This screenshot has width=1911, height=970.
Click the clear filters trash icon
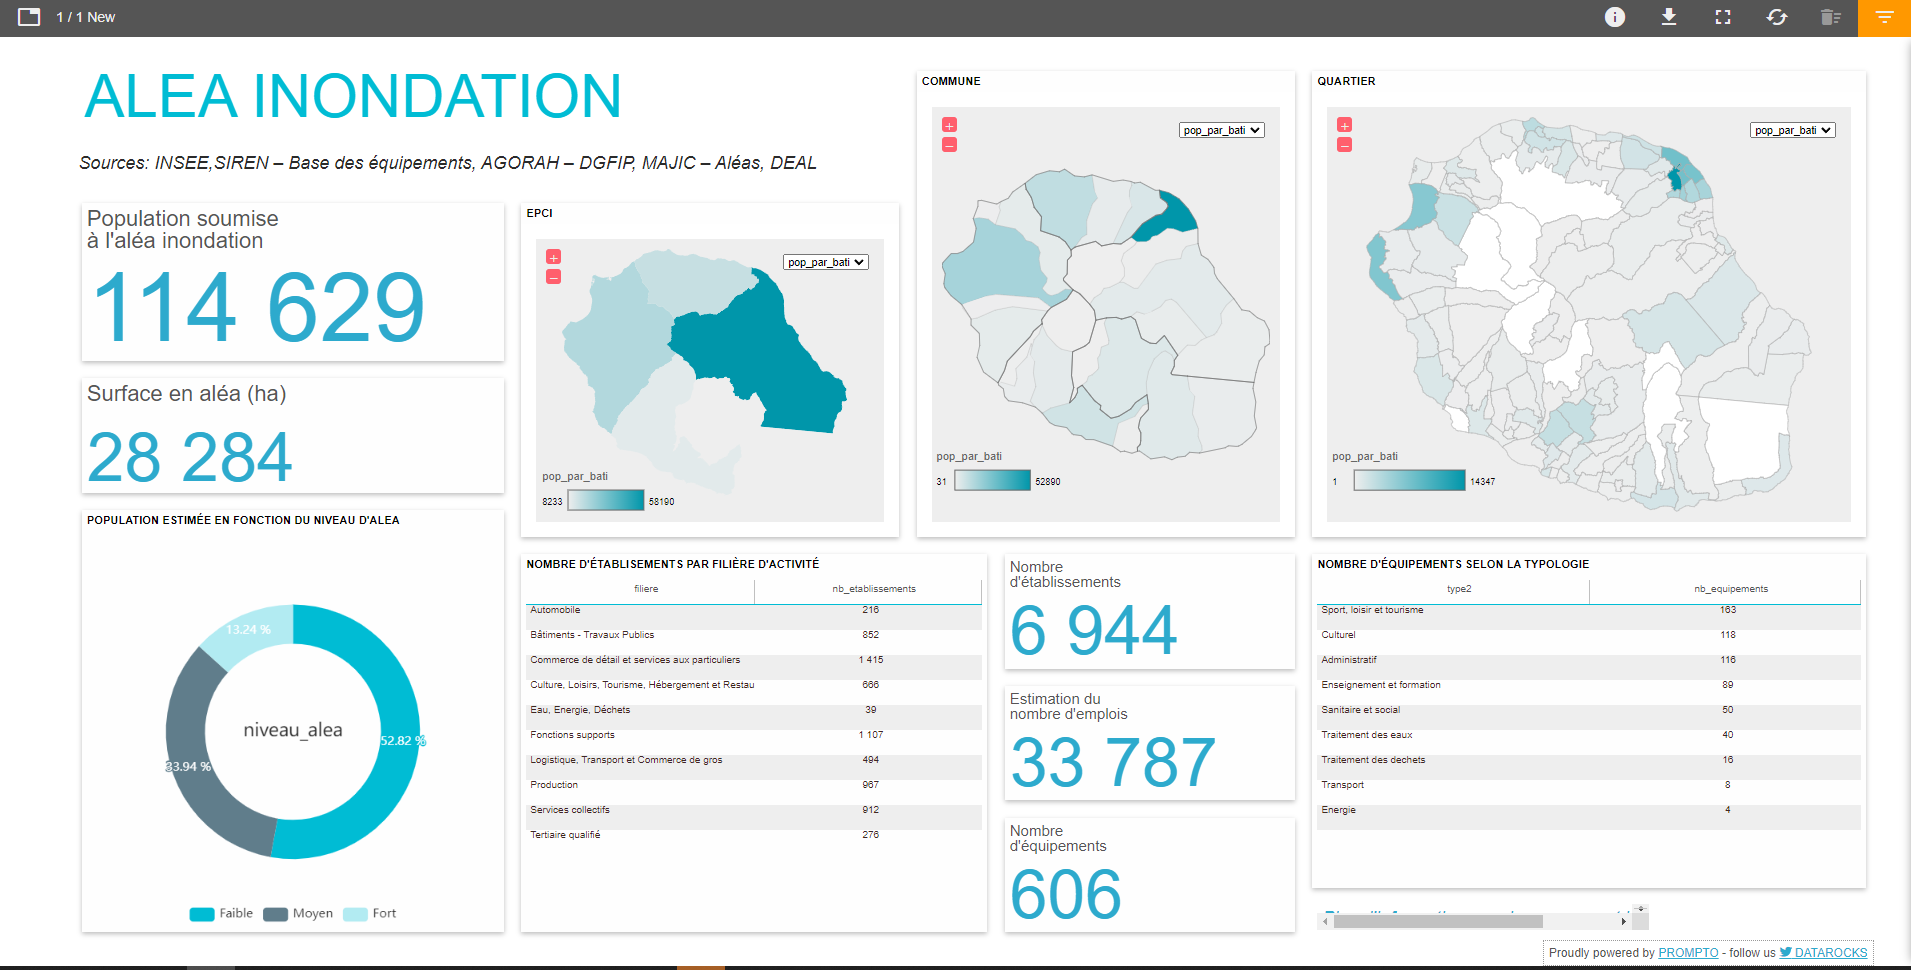1830,17
